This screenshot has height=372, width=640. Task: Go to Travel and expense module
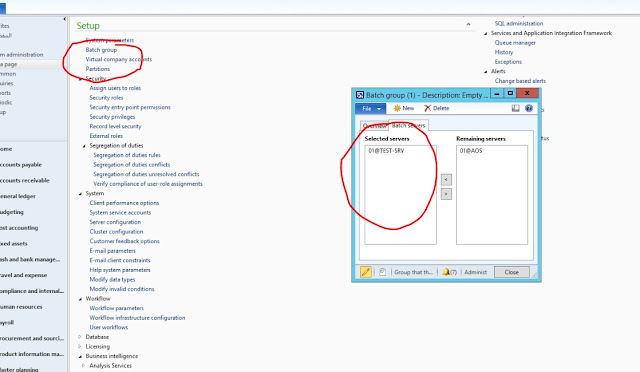23,275
